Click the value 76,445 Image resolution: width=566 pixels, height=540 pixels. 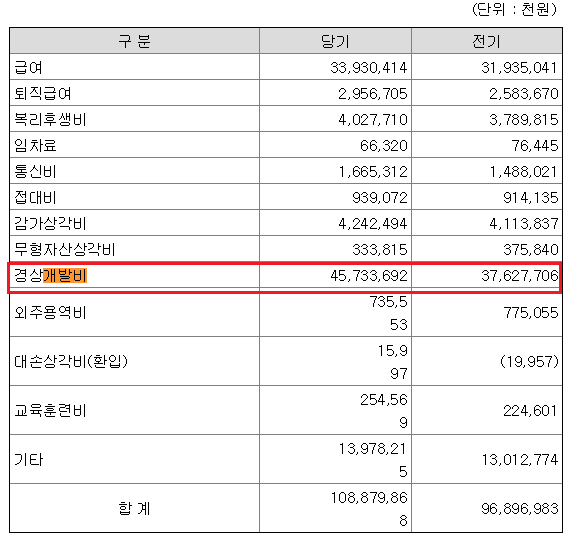coord(535,146)
